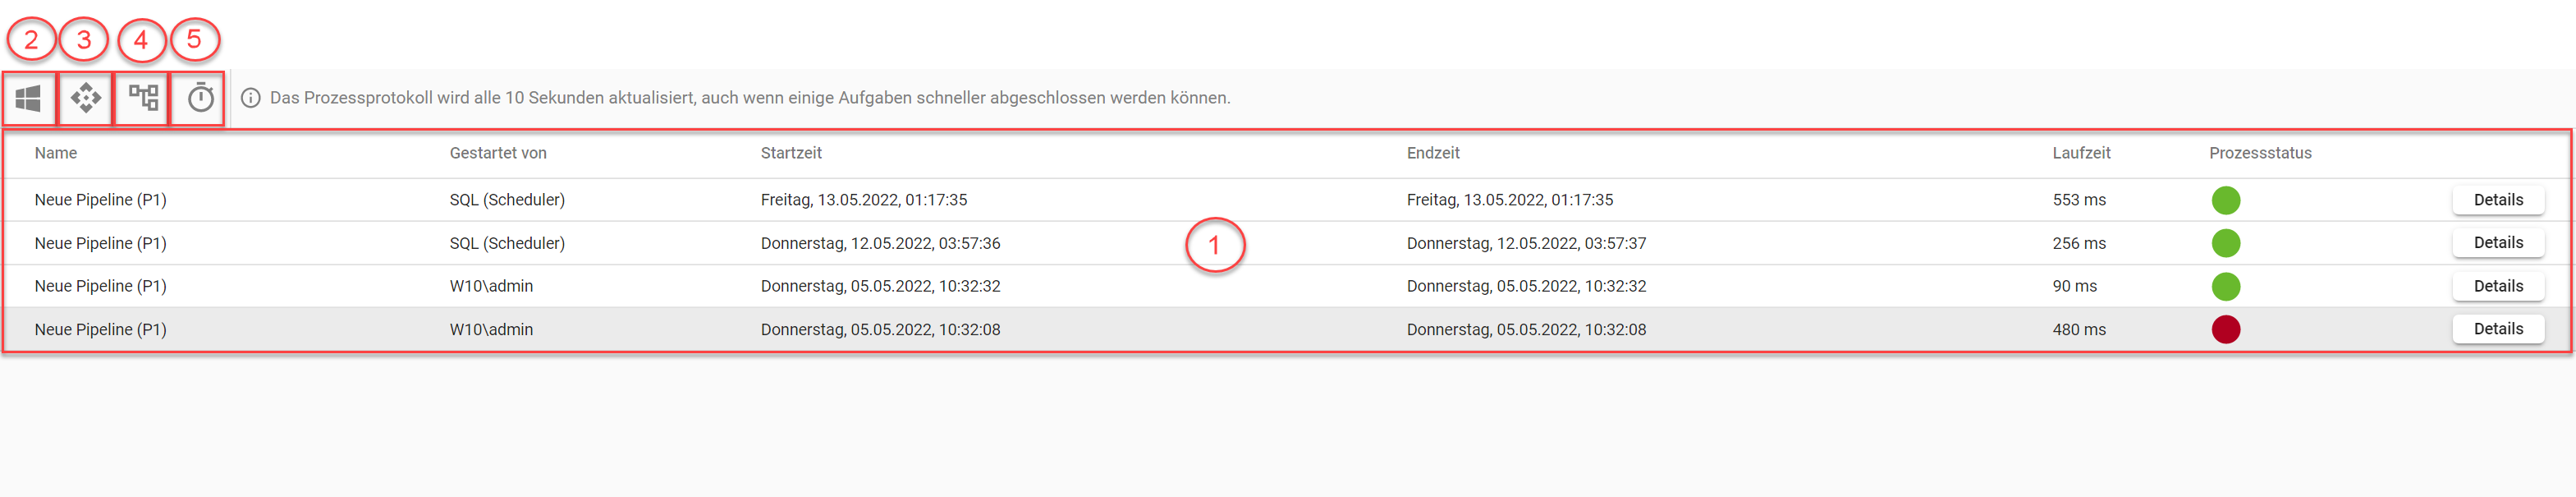This screenshot has height=497, width=2576.
Task: Open Details for the 03:57:36 pipeline run
Action: click(2498, 242)
